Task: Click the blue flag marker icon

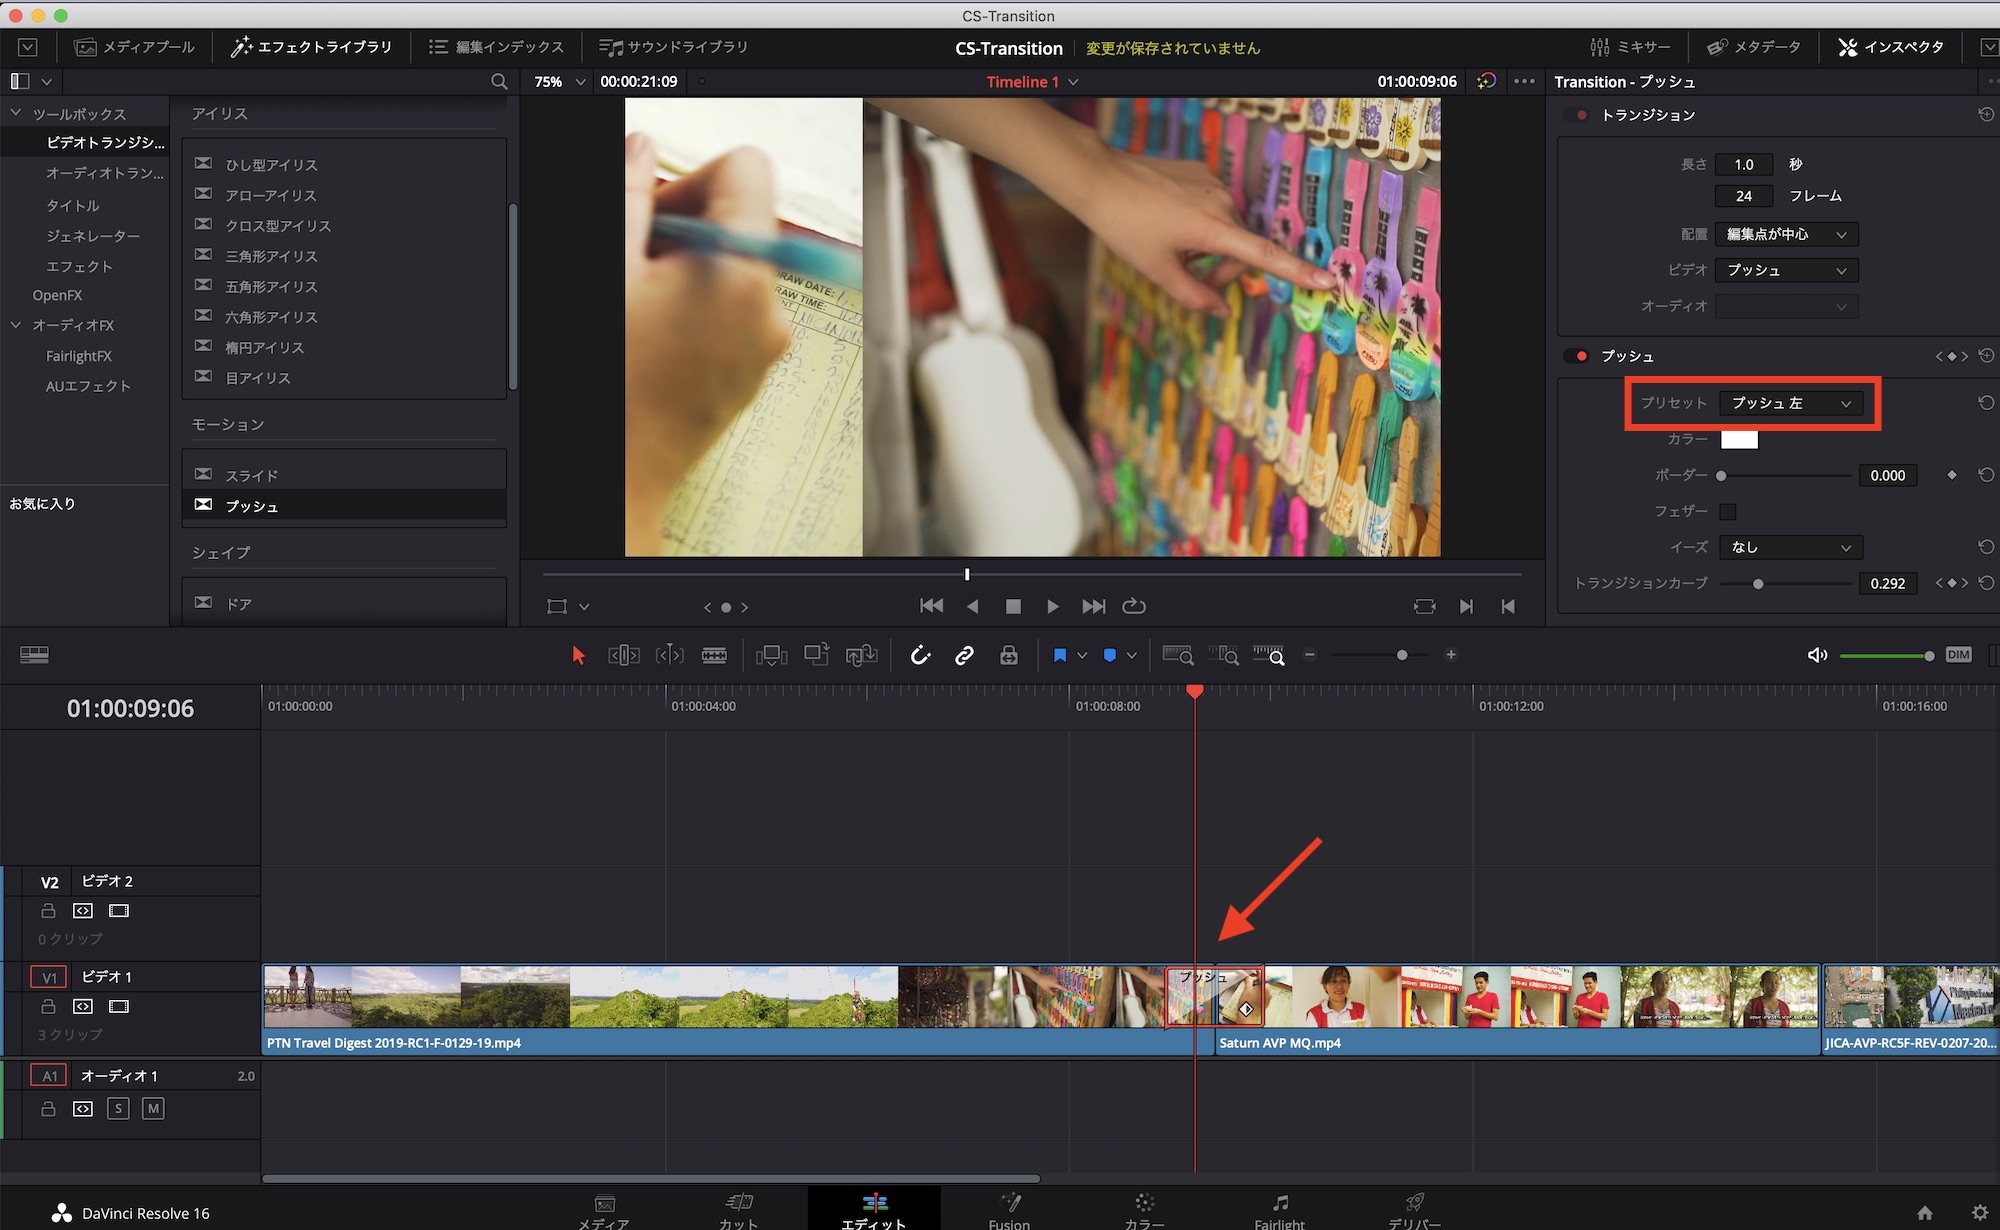Action: pyautogui.click(x=1060, y=655)
